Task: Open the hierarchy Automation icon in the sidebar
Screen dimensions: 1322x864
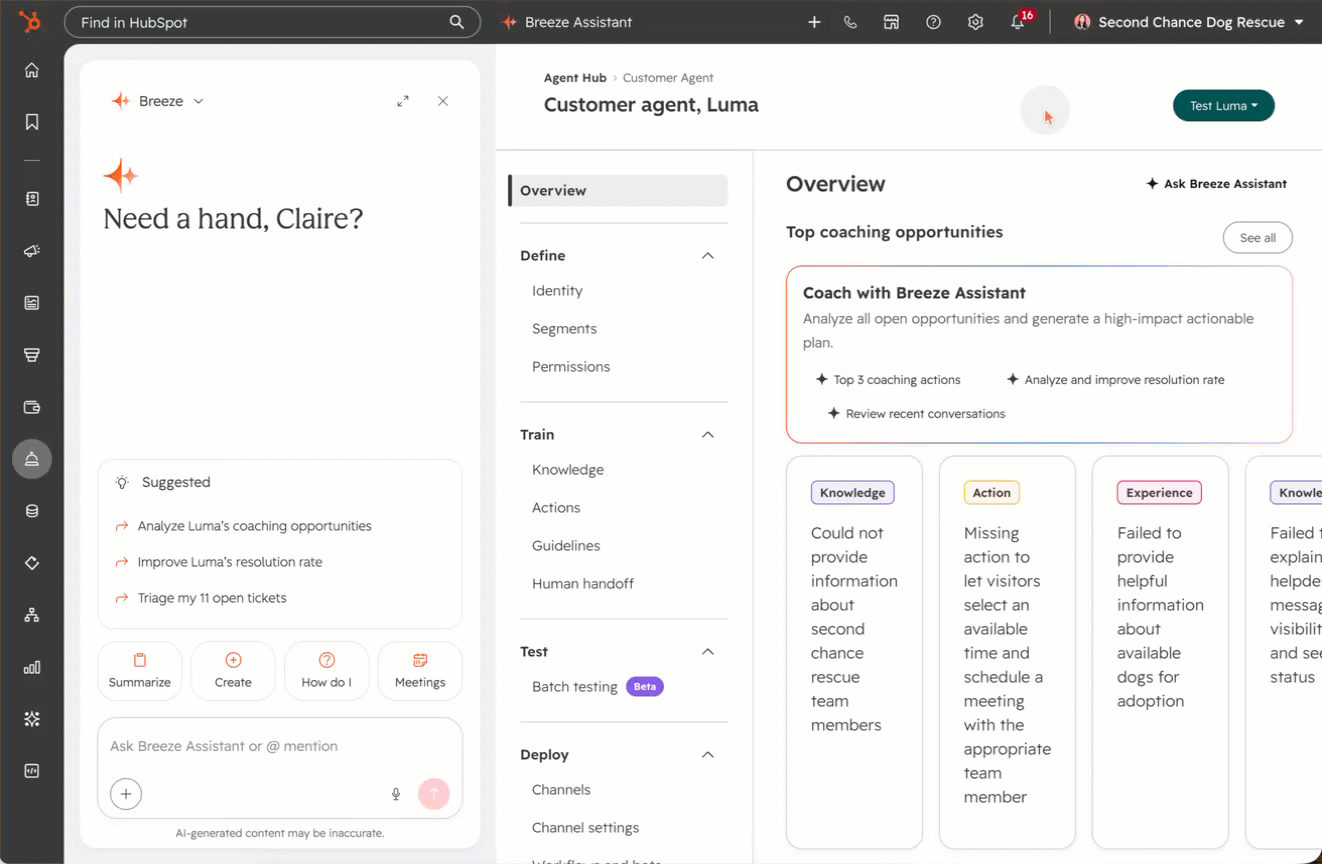Action: click(x=32, y=615)
